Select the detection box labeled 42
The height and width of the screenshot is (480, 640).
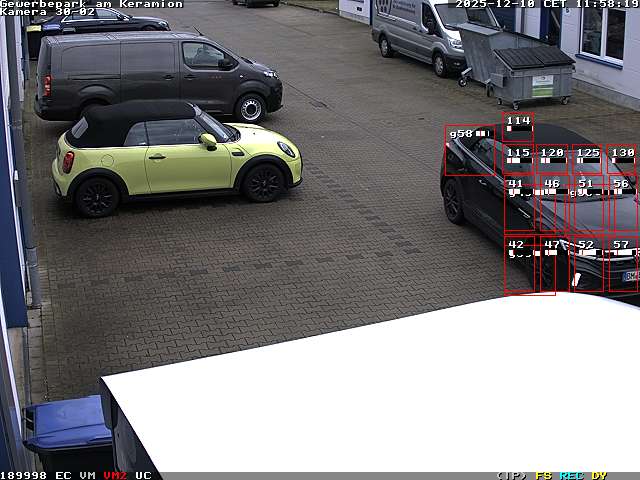coord(520,266)
